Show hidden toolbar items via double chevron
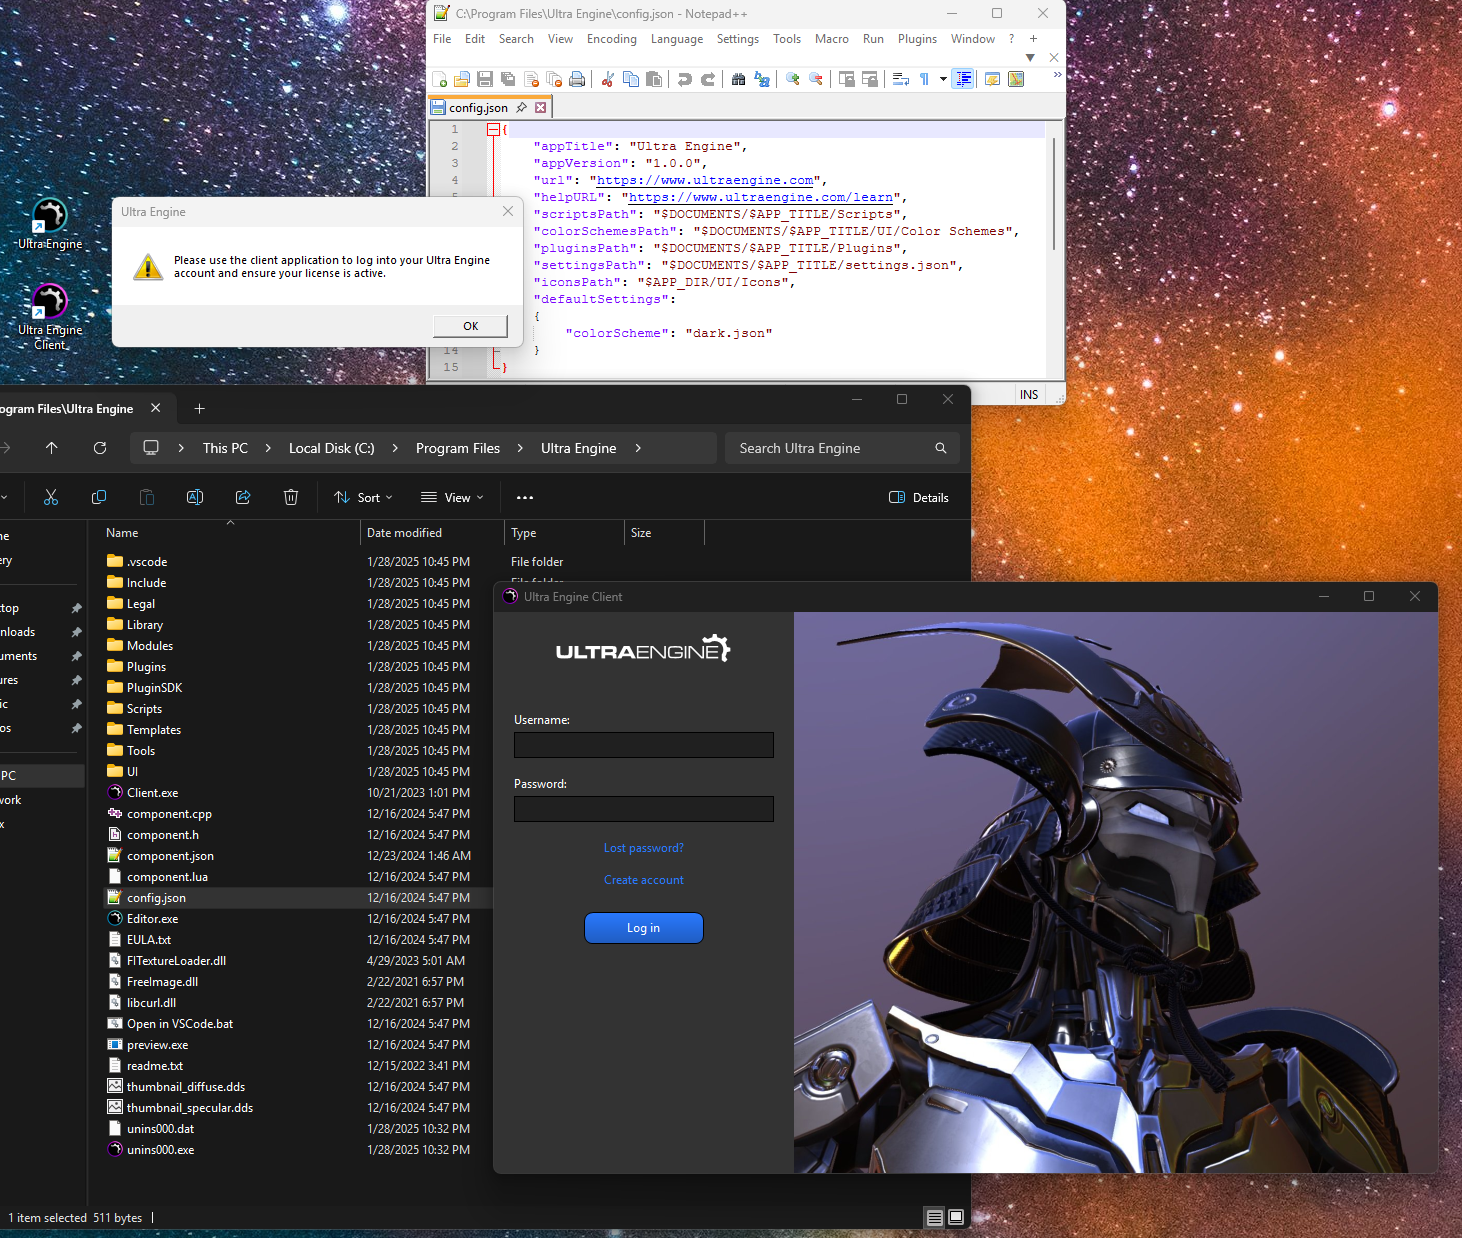1462x1238 pixels. coord(1057,75)
